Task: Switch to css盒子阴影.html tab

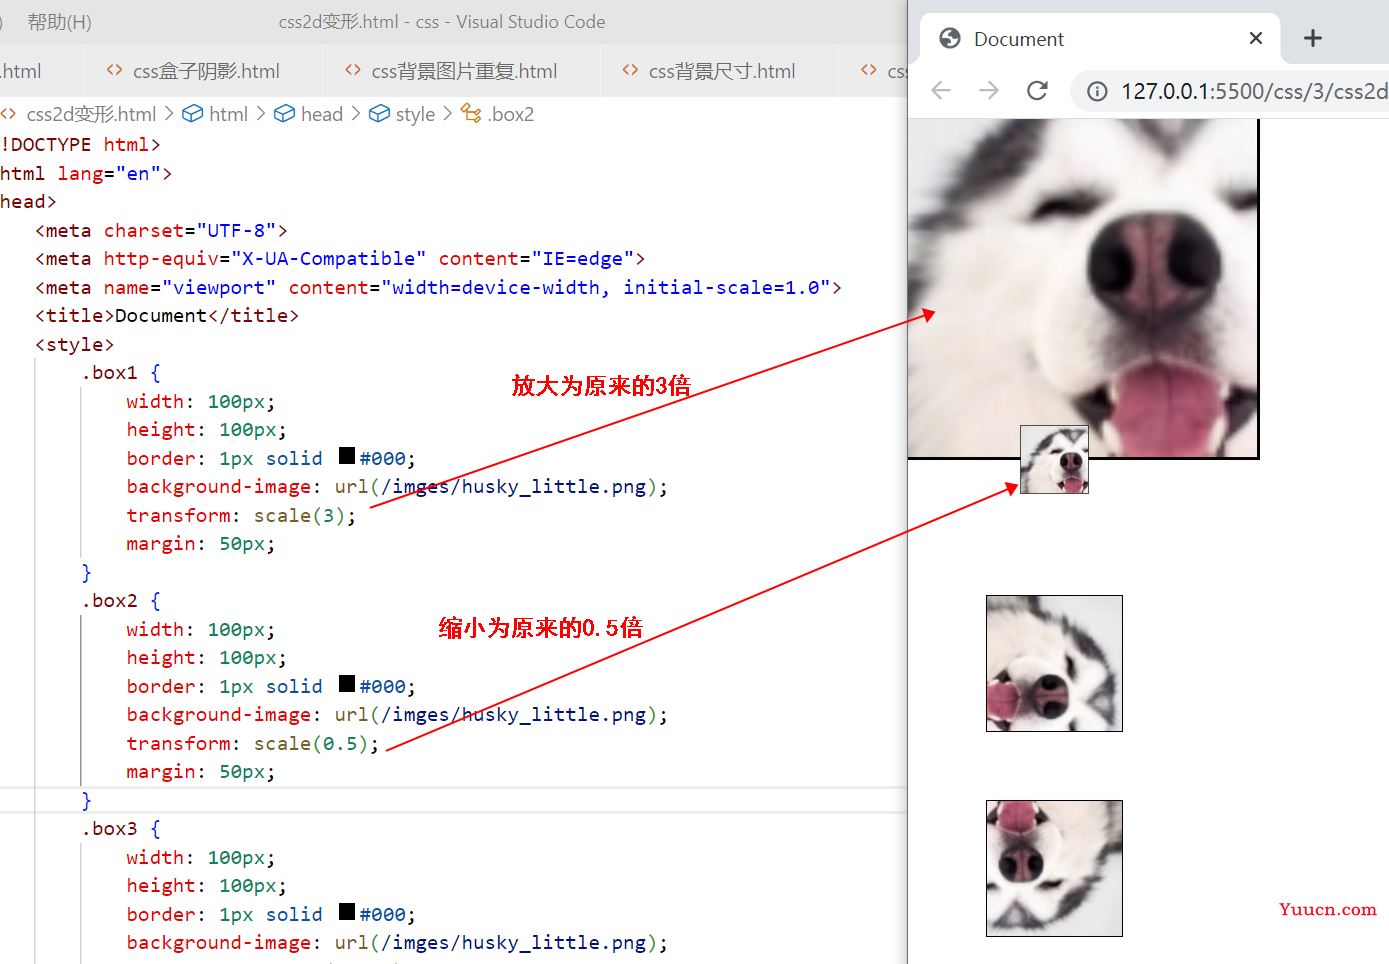Action: coord(204,71)
